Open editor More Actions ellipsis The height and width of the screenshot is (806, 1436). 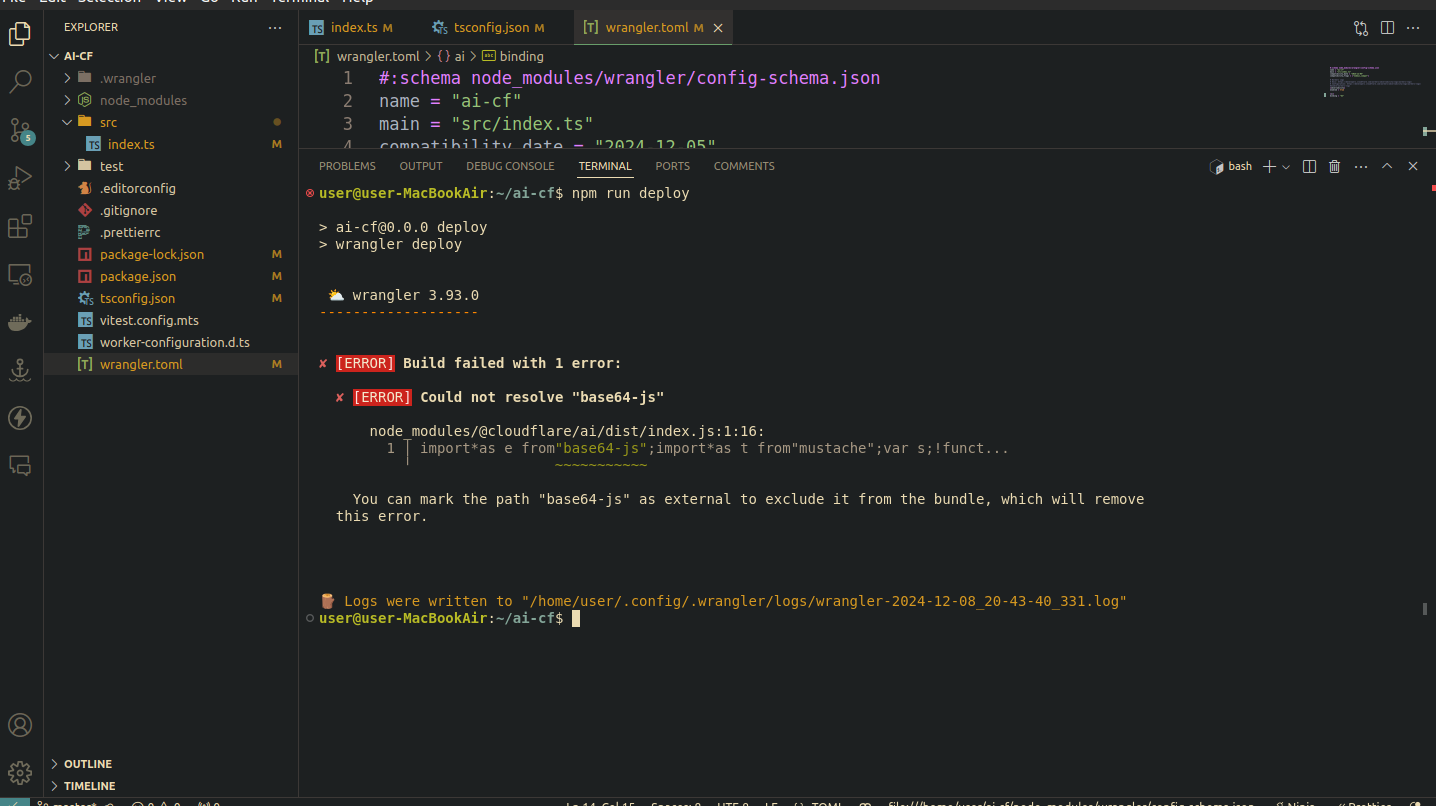(1413, 28)
